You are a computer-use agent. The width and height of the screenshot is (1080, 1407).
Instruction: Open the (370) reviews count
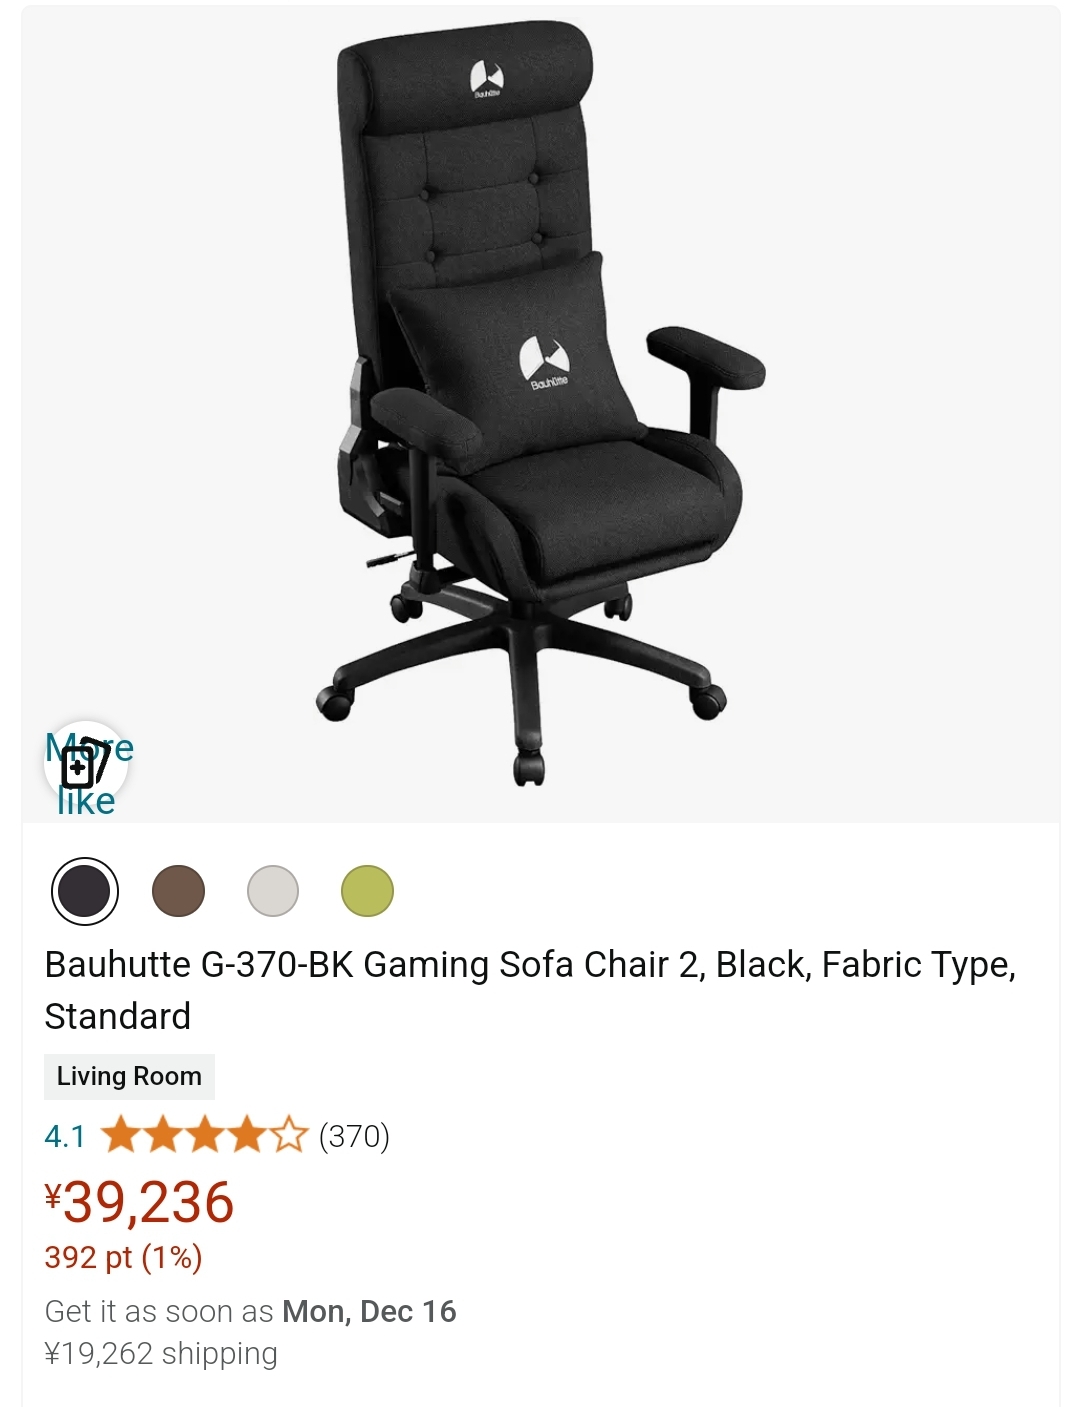354,1136
